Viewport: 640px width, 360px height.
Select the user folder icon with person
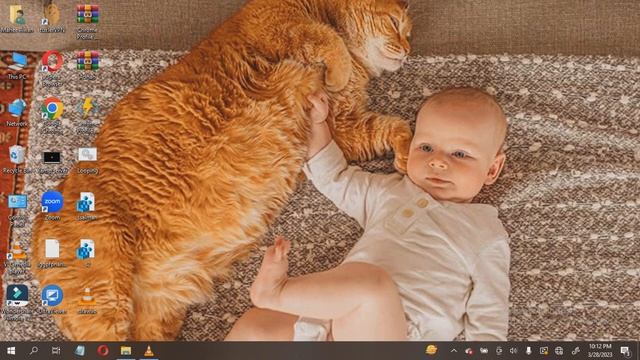tap(17, 15)
